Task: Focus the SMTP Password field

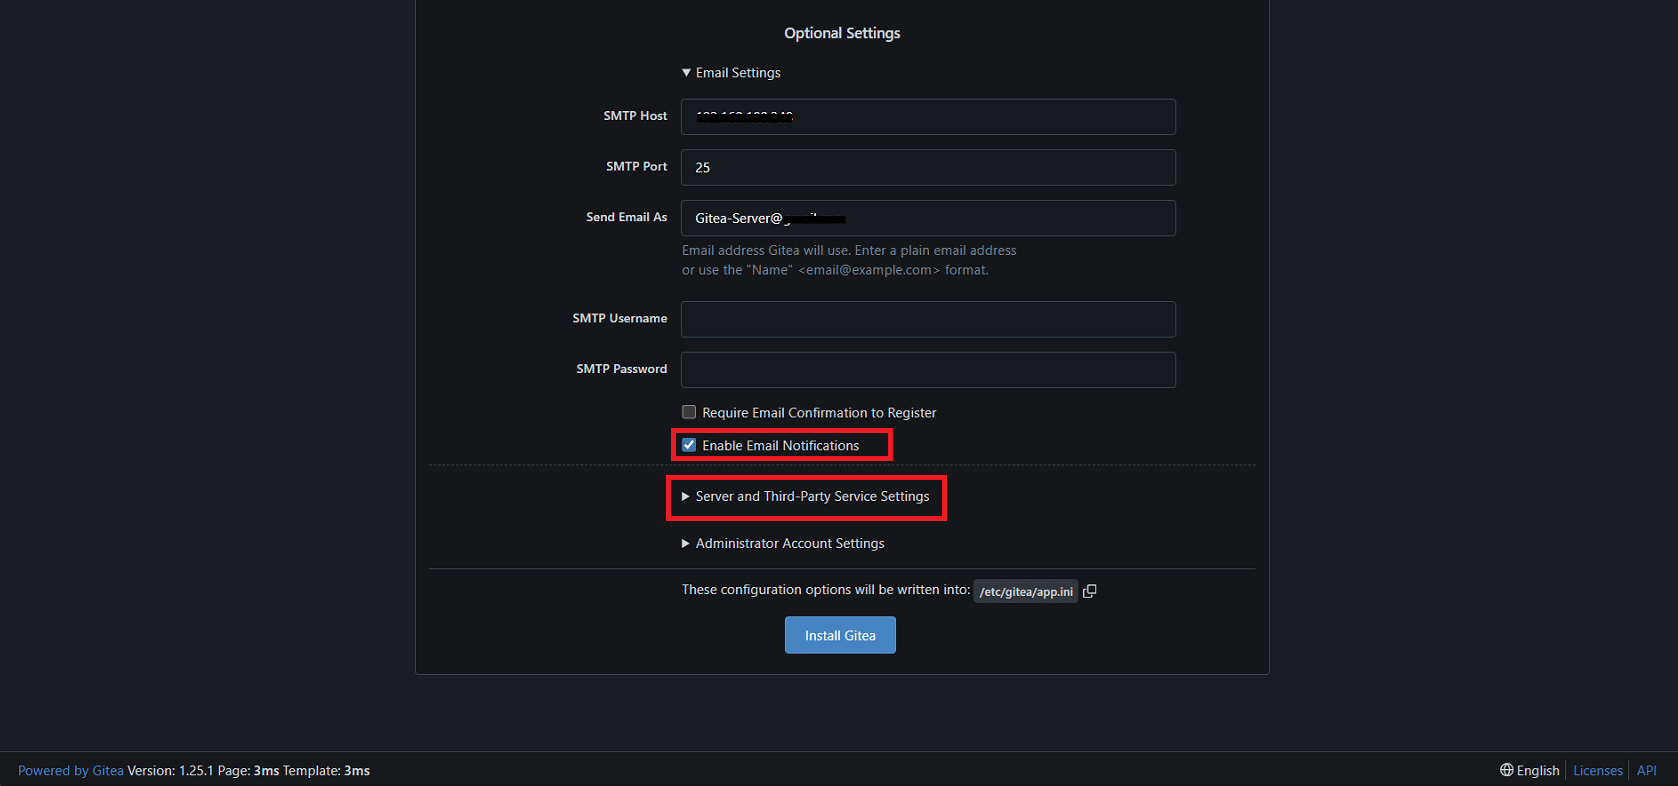Action: coord(927,370)
